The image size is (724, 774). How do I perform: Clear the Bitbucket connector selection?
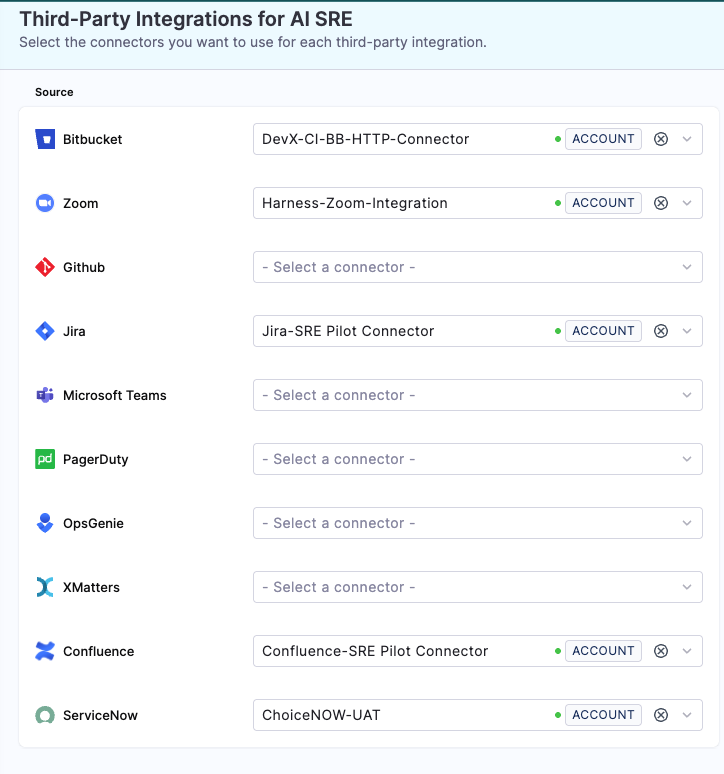(661, 139)
